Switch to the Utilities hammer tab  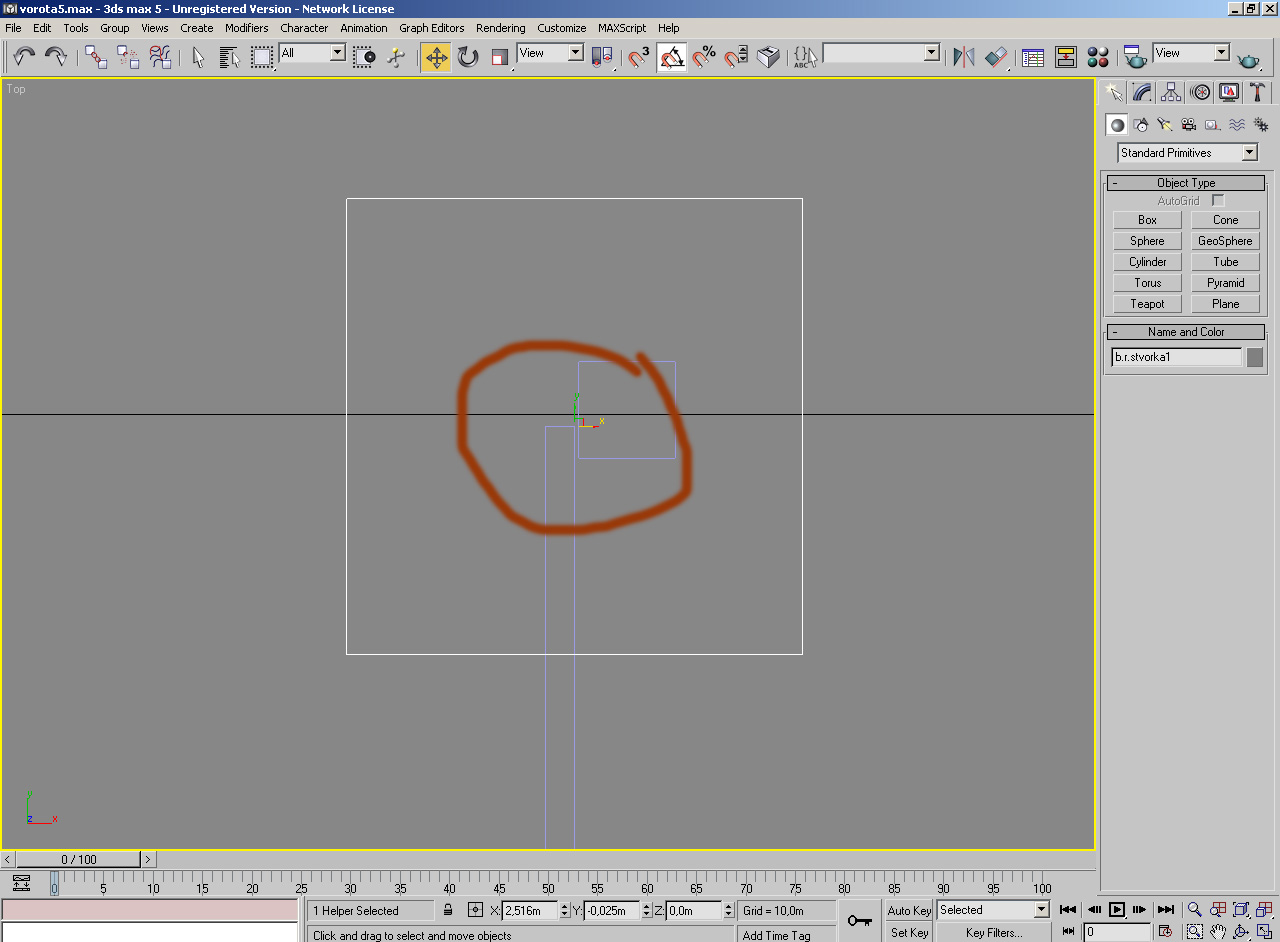click(1258, 92)
